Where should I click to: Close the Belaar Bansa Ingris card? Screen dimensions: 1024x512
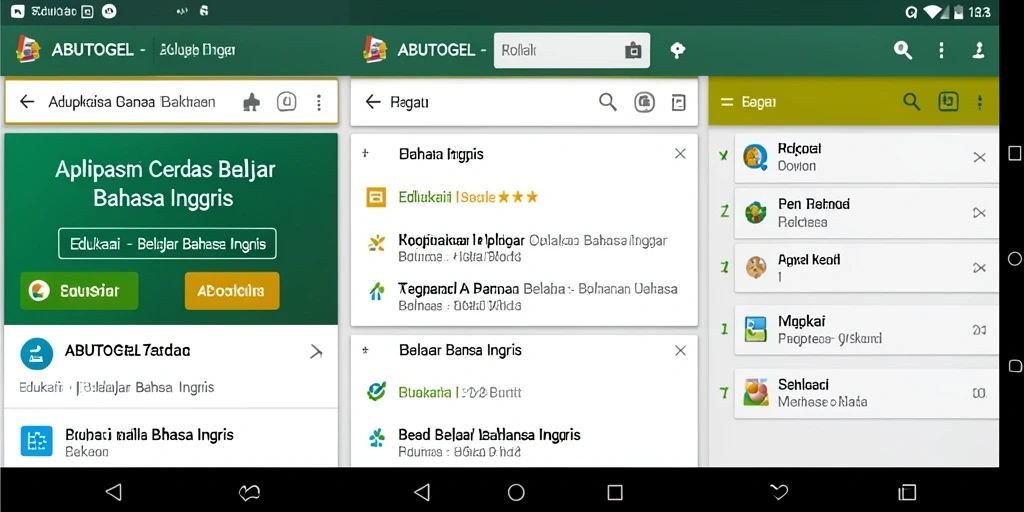pyautogui.click(x=680, y=351)
